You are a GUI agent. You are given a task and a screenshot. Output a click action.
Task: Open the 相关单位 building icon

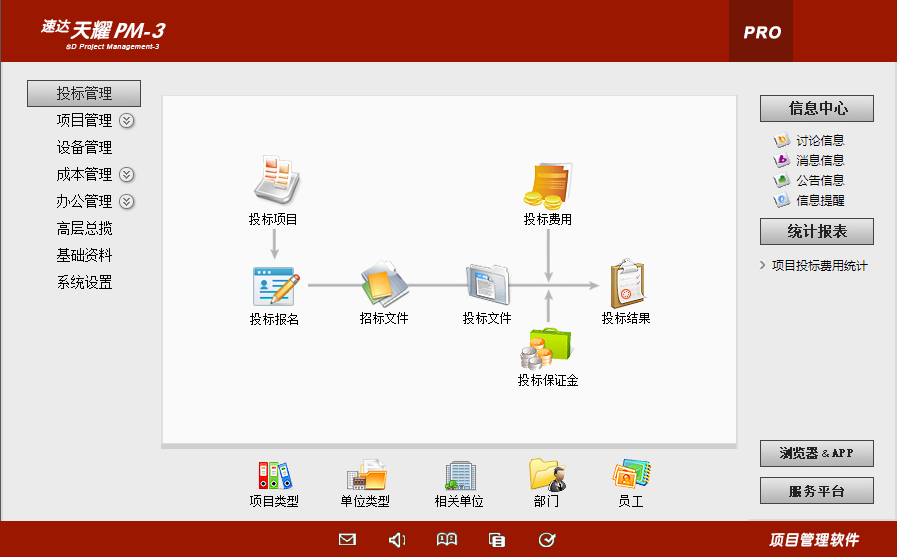point(459,475)
